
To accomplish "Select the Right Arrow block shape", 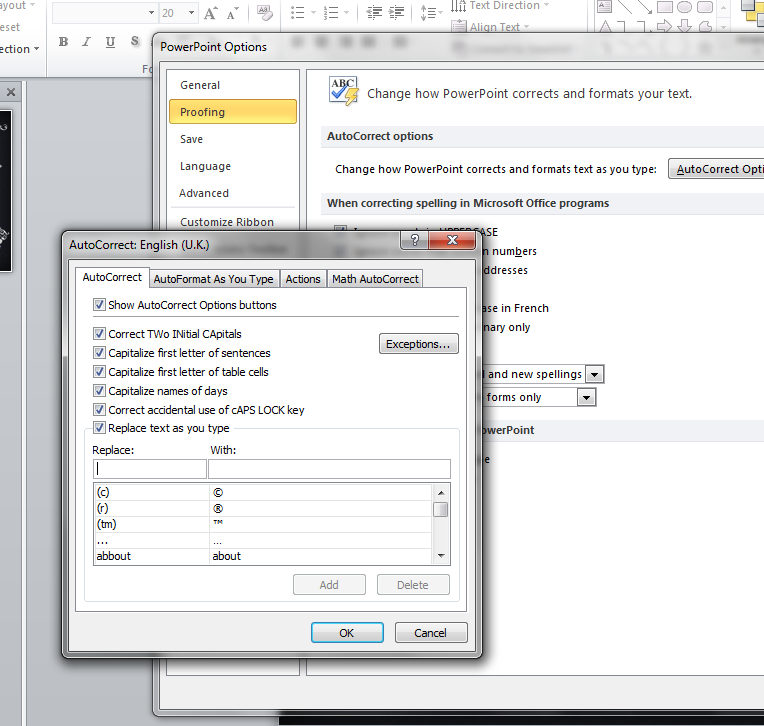I will click(x=665, y=26).
